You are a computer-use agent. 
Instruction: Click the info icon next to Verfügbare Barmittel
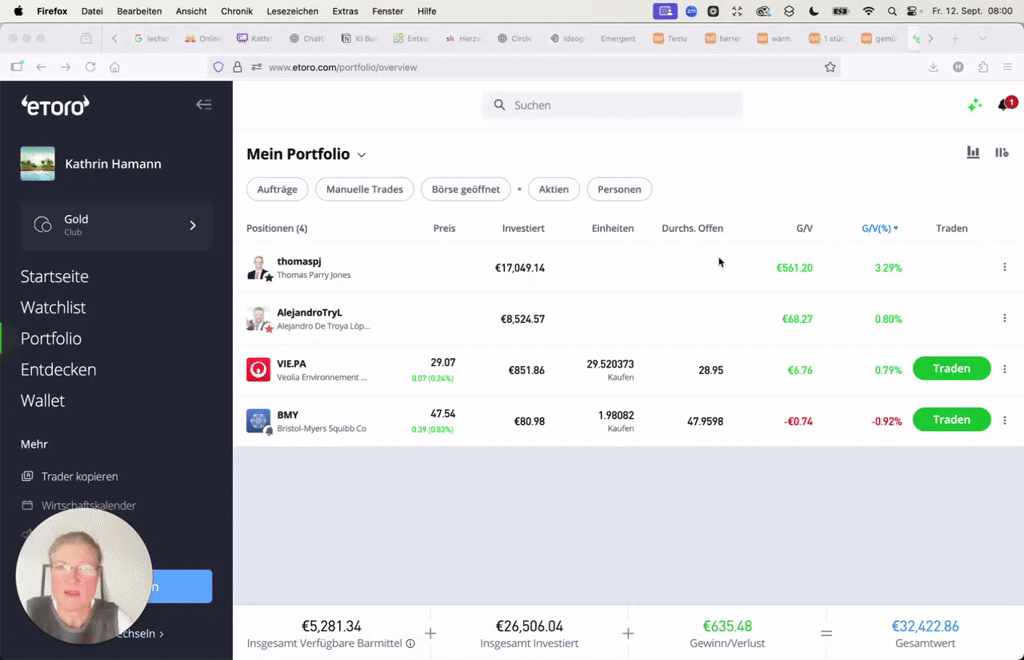[x=410, y=643]
